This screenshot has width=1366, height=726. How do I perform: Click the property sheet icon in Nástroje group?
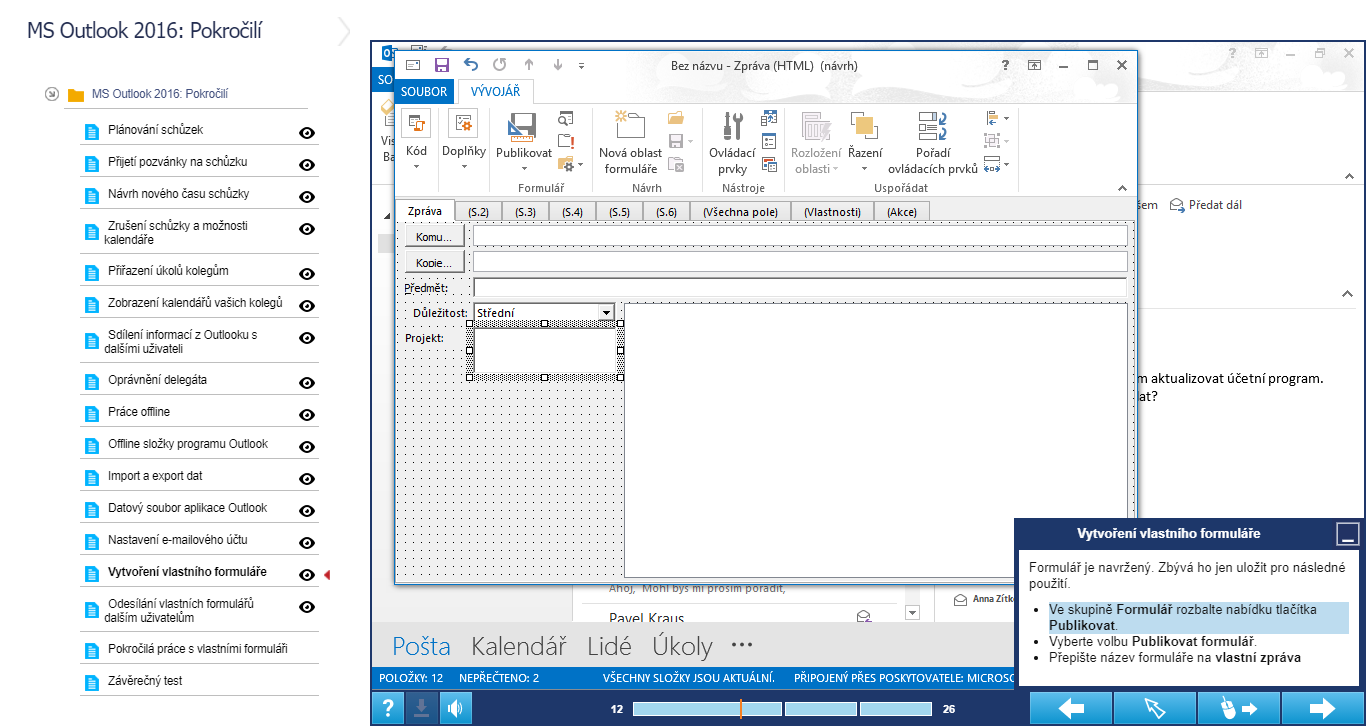pos(769,141)
